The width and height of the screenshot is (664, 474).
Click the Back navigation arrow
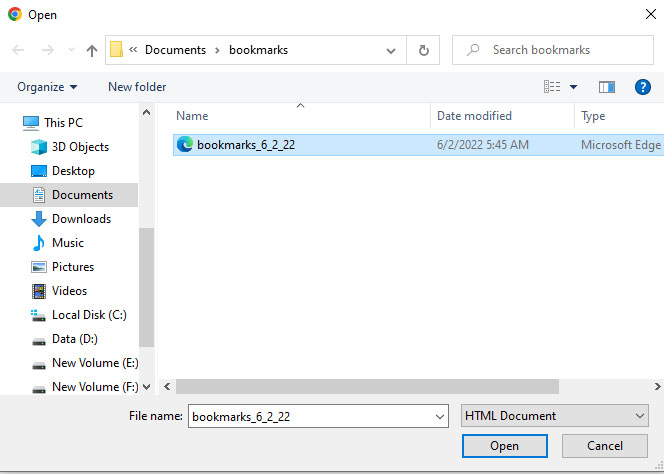coord(18,50)
